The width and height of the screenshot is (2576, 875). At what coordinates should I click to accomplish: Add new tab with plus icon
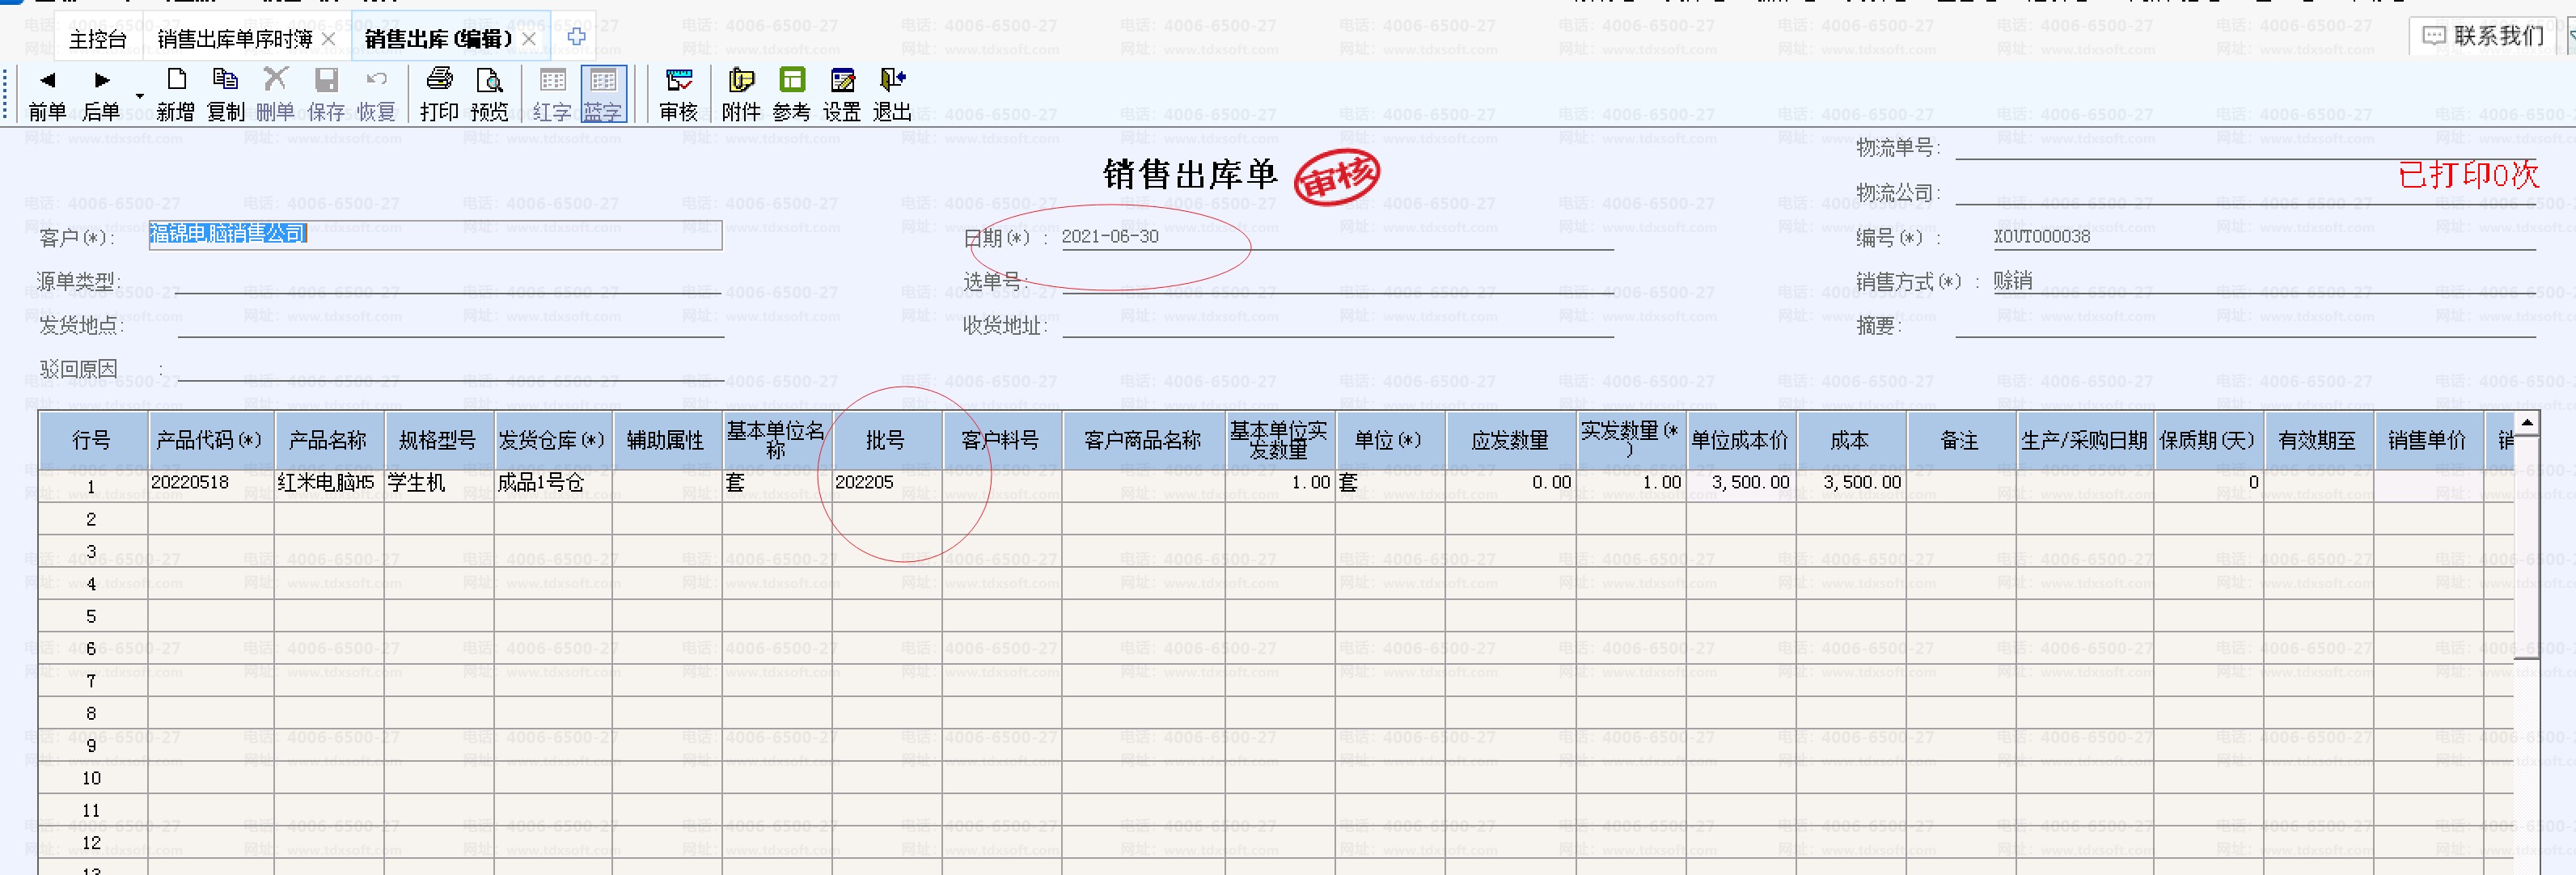click(577, 37)
